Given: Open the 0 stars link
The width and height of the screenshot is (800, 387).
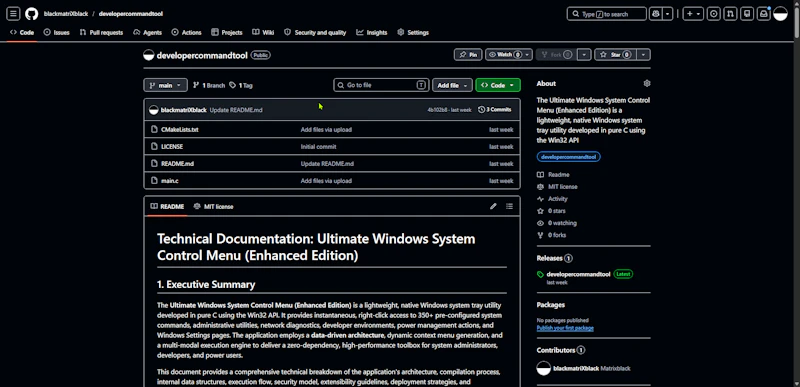Looking at the screenshot, I should (x=551, y=211).
